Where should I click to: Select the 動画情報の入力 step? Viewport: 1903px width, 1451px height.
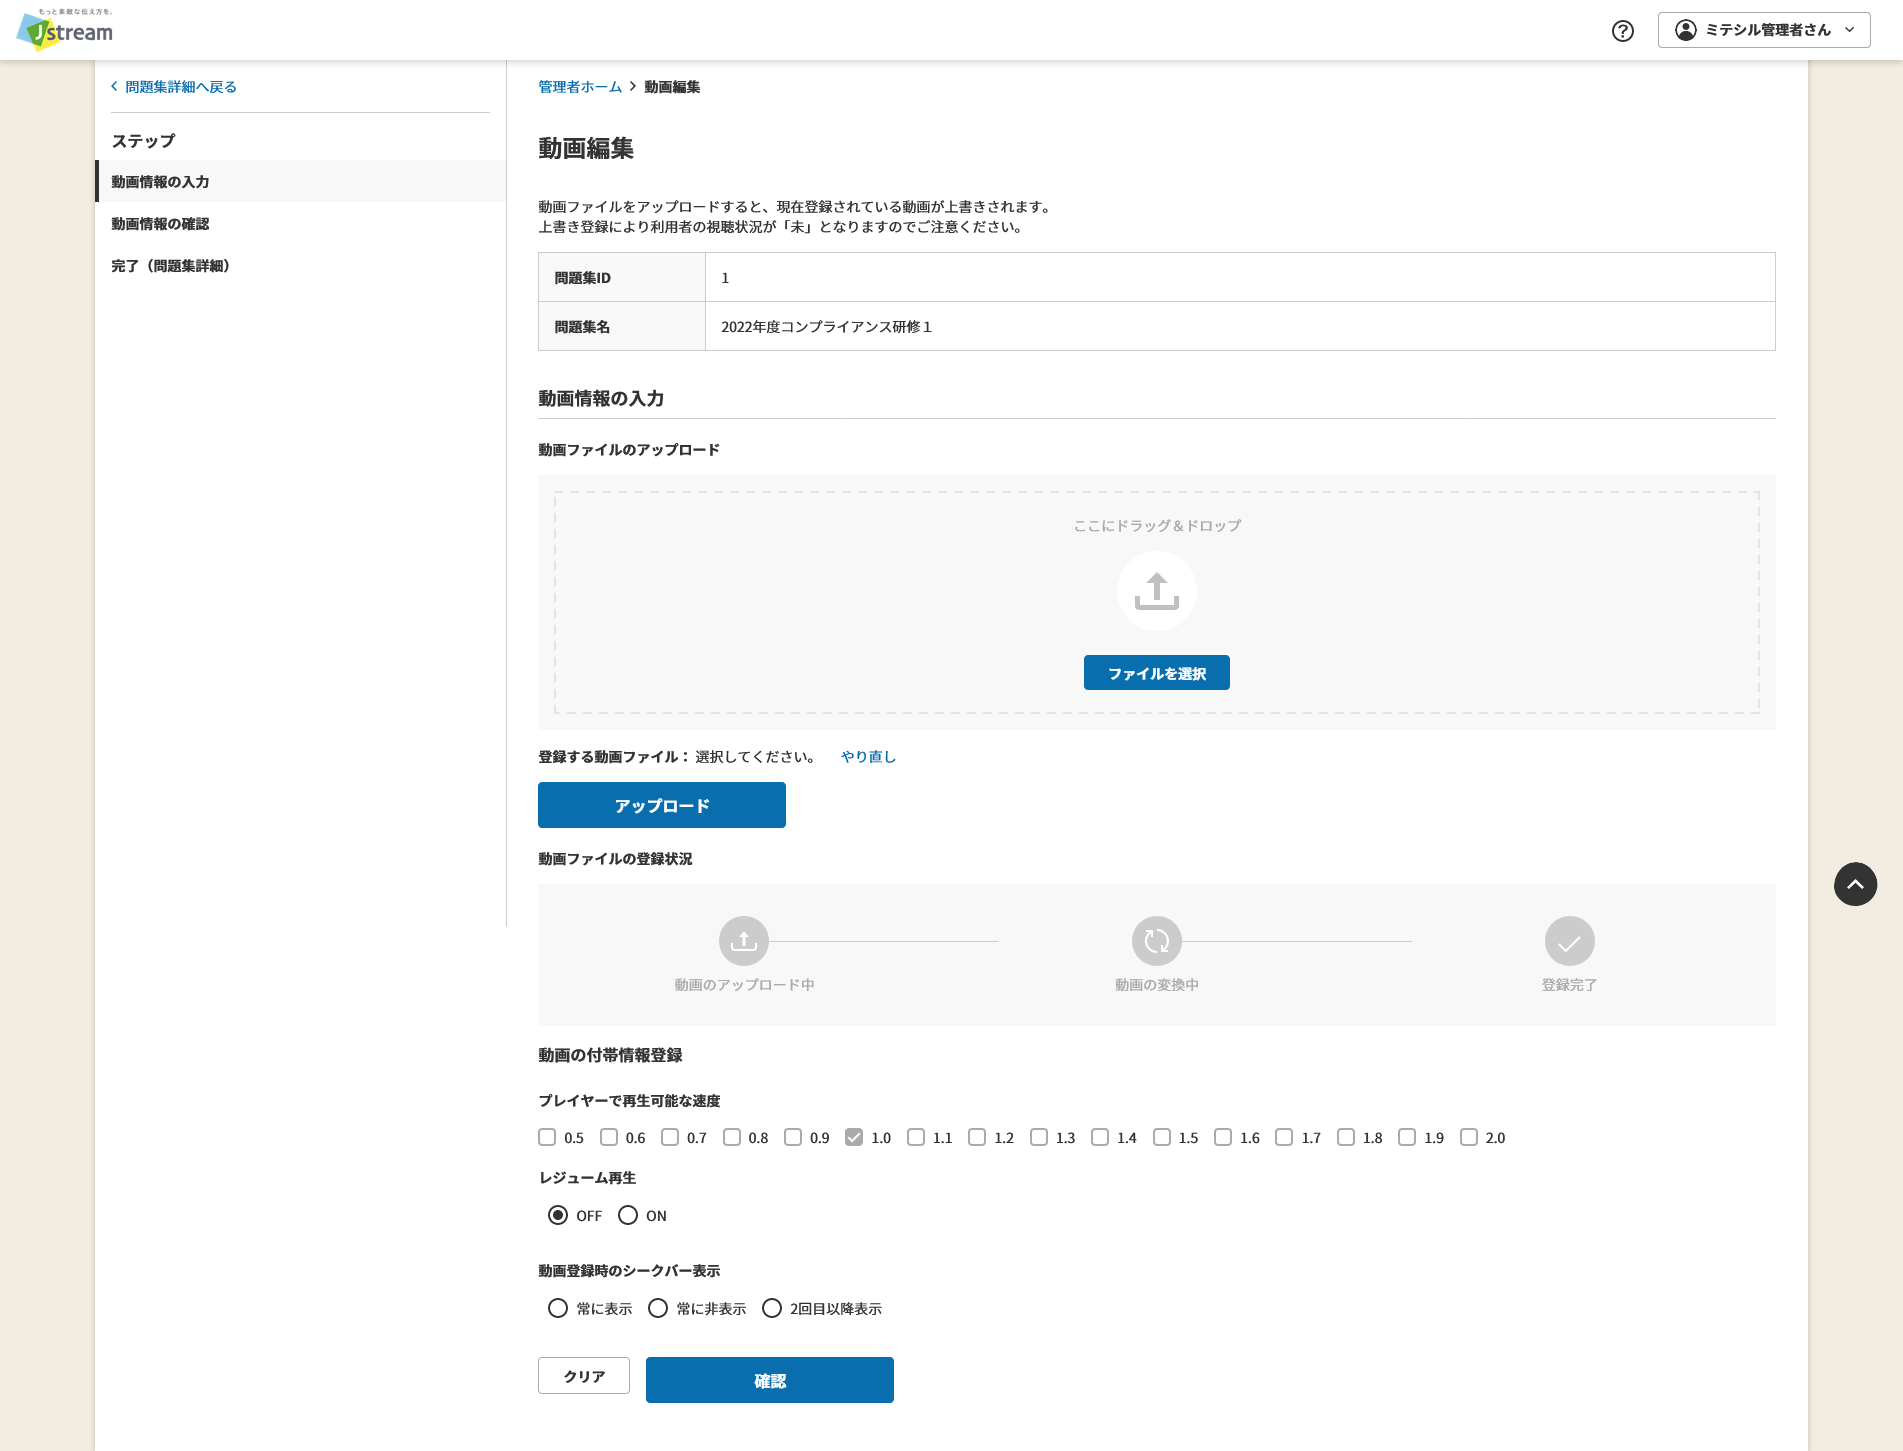300,181
